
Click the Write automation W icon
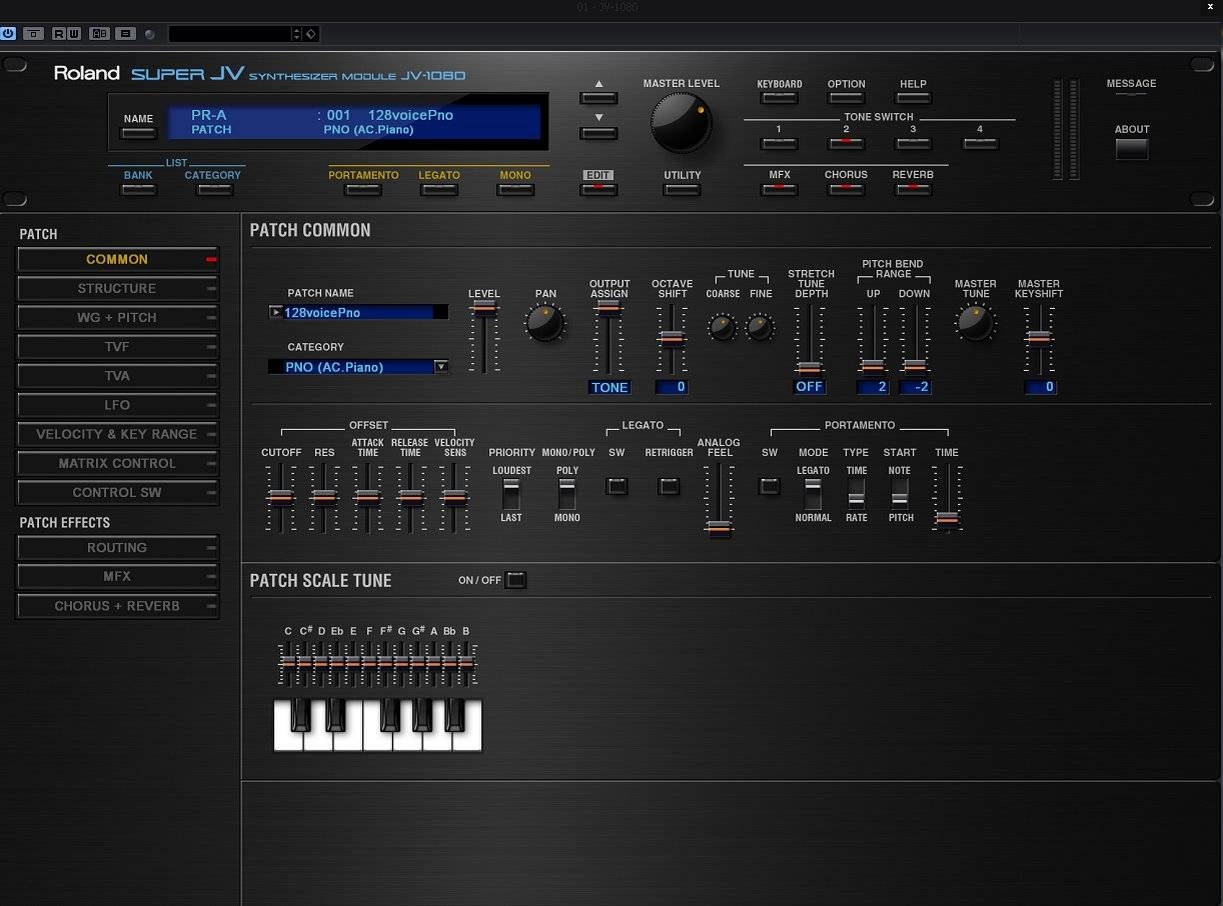pos(73,34)
